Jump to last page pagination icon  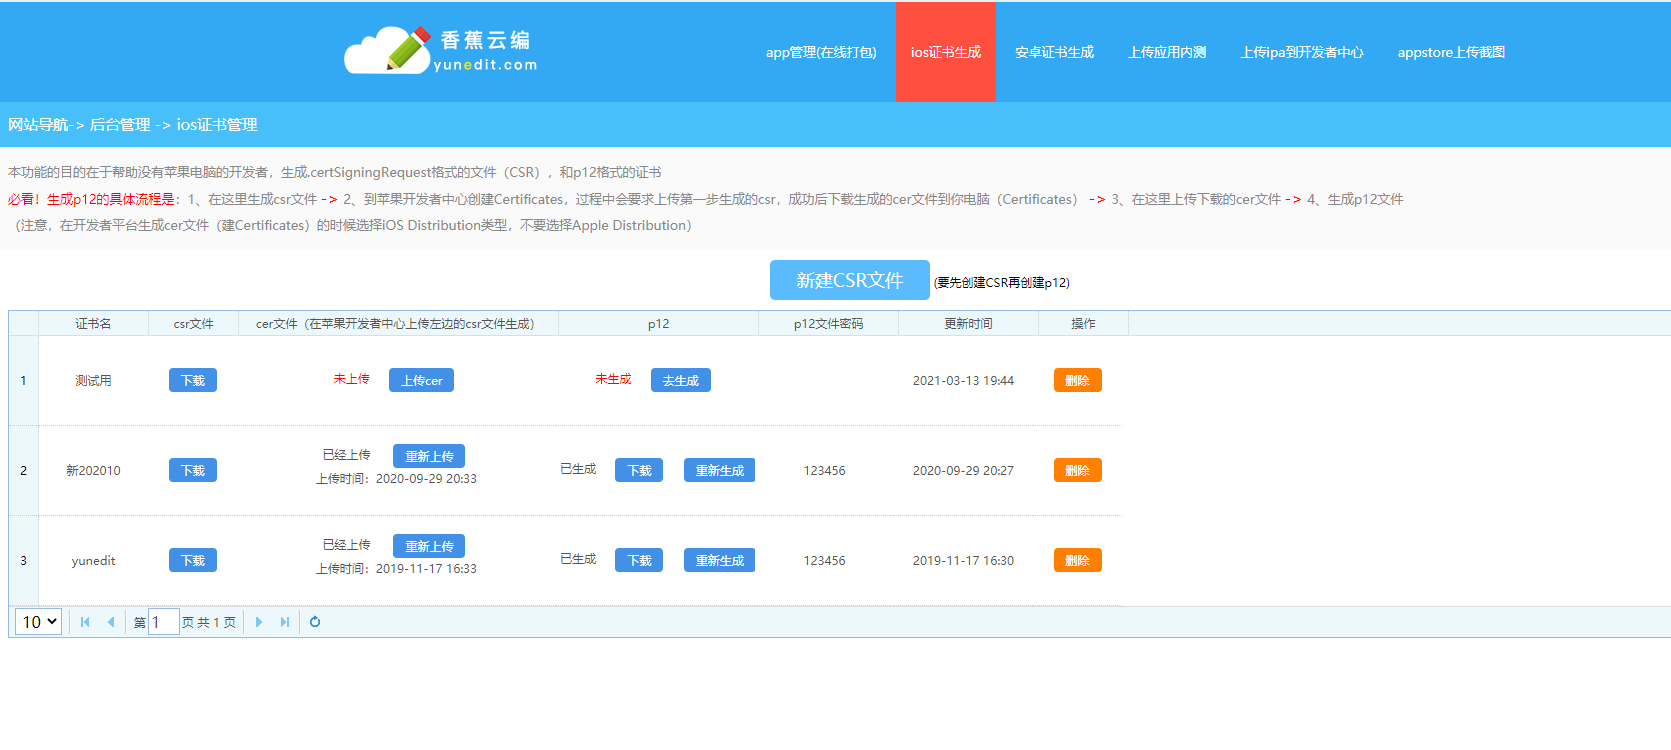point(285,622)
